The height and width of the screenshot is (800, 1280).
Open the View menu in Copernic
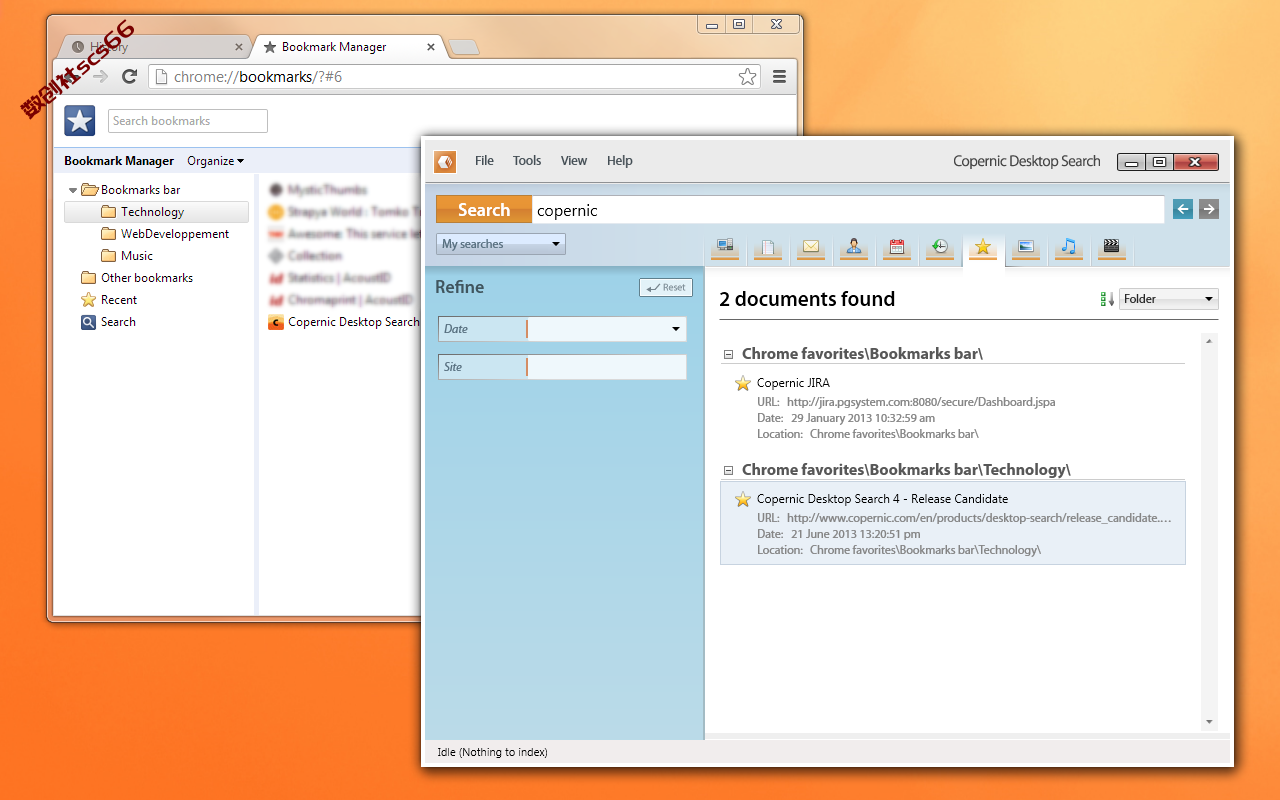[574, 161]
